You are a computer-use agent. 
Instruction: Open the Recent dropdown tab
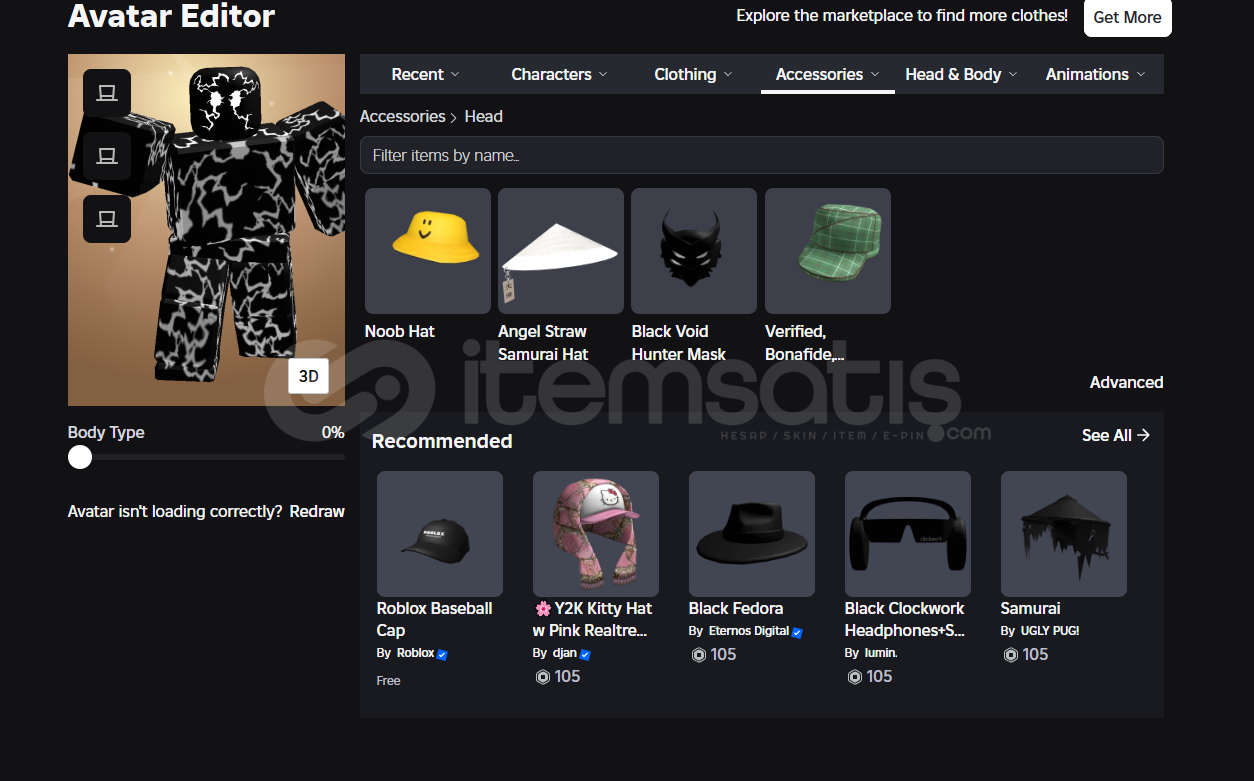[x=426, y=74]
